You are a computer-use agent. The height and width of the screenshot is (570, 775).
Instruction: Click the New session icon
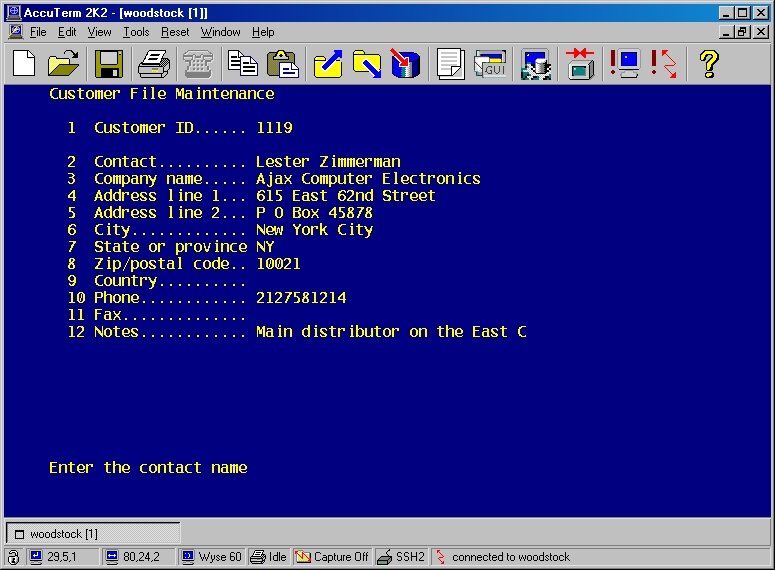pyautogui.click(x=24, y=64)
